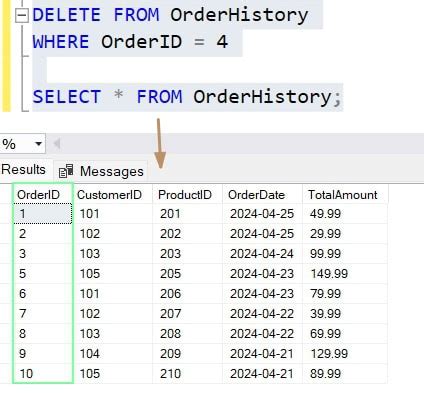Click ProductID cell 202

pyautogui.click(x=187, y=234)
